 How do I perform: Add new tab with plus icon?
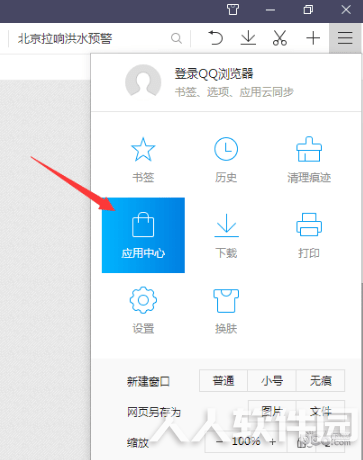(313, 38)
